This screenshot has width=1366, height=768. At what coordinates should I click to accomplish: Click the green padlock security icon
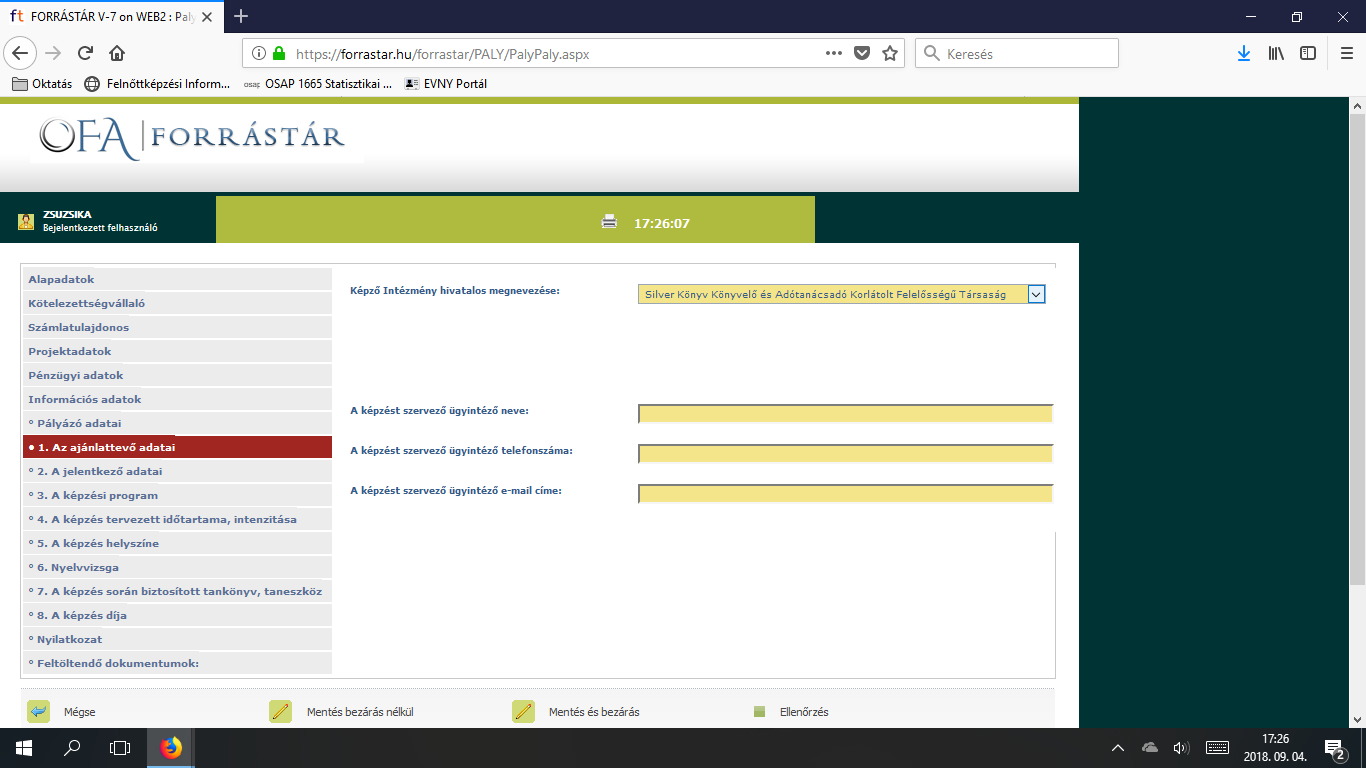click(279, 54)
